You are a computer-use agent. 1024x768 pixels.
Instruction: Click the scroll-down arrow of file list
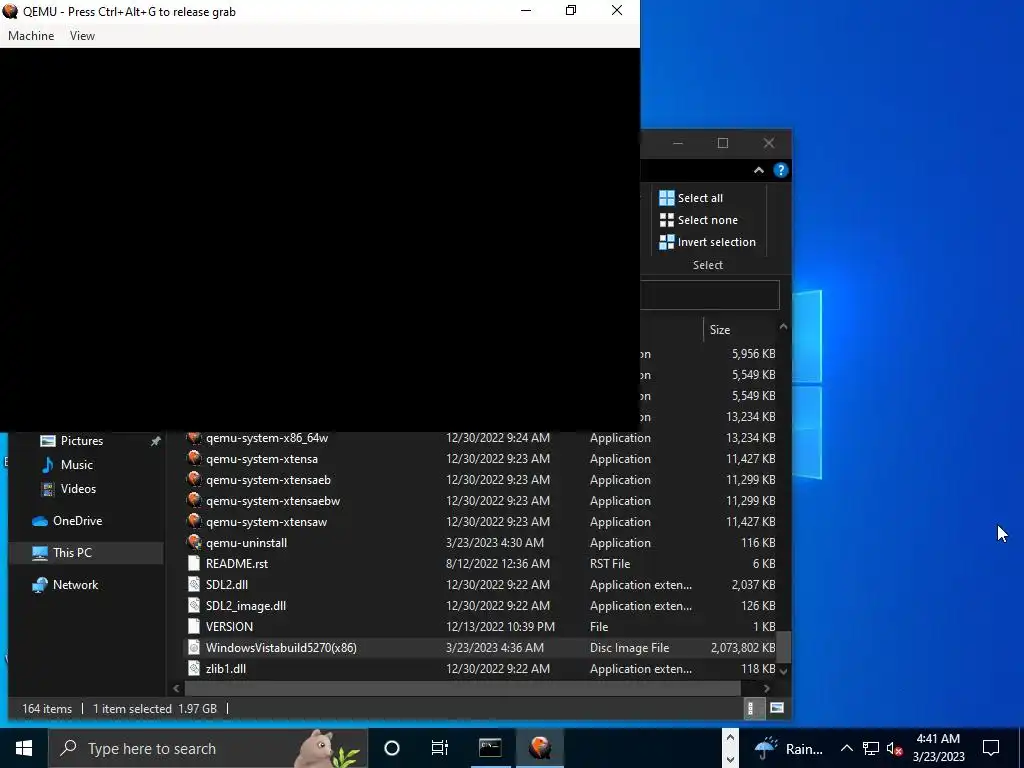784,671
